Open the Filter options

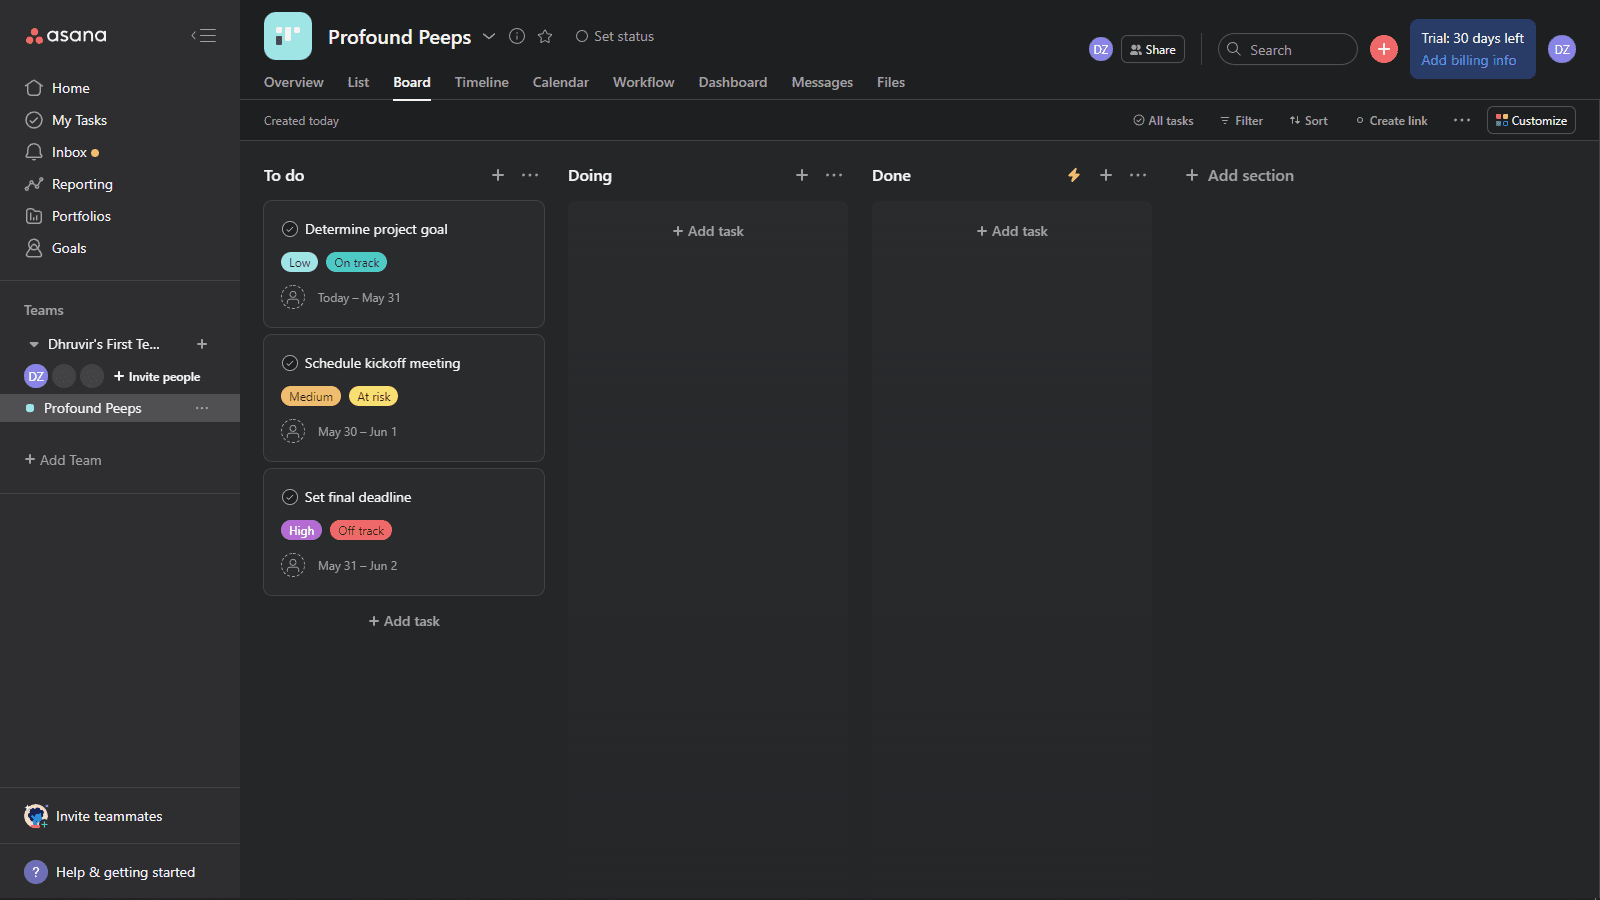[1241, 120]
